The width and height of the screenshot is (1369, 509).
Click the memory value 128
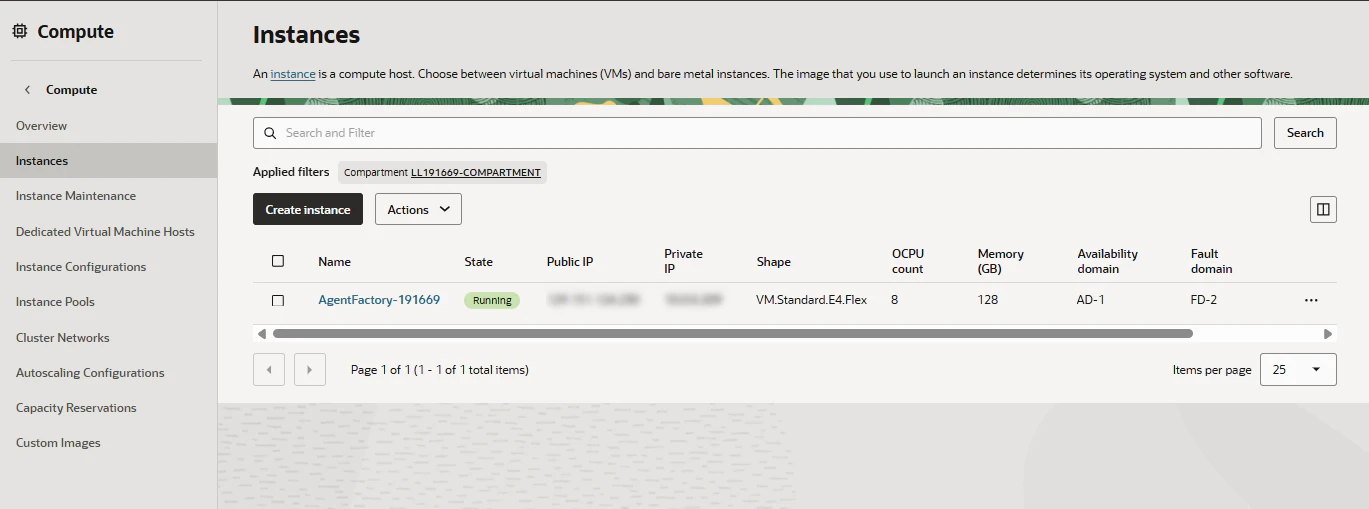[x=988, y=300]
